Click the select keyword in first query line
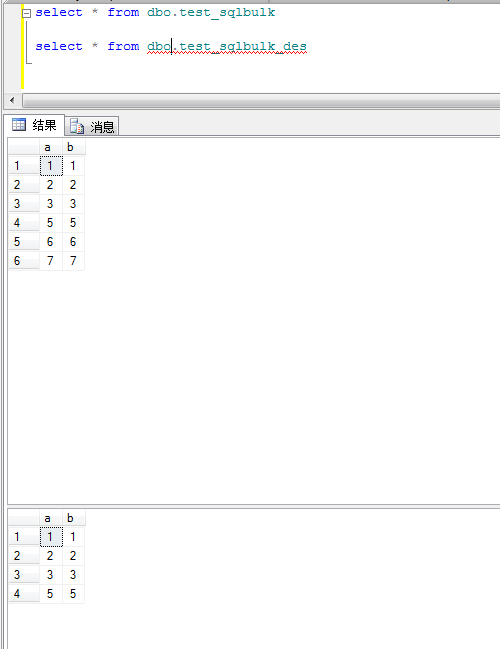This screenshot has height=649, width=500. pyautogui.click(x=59, y=12)
